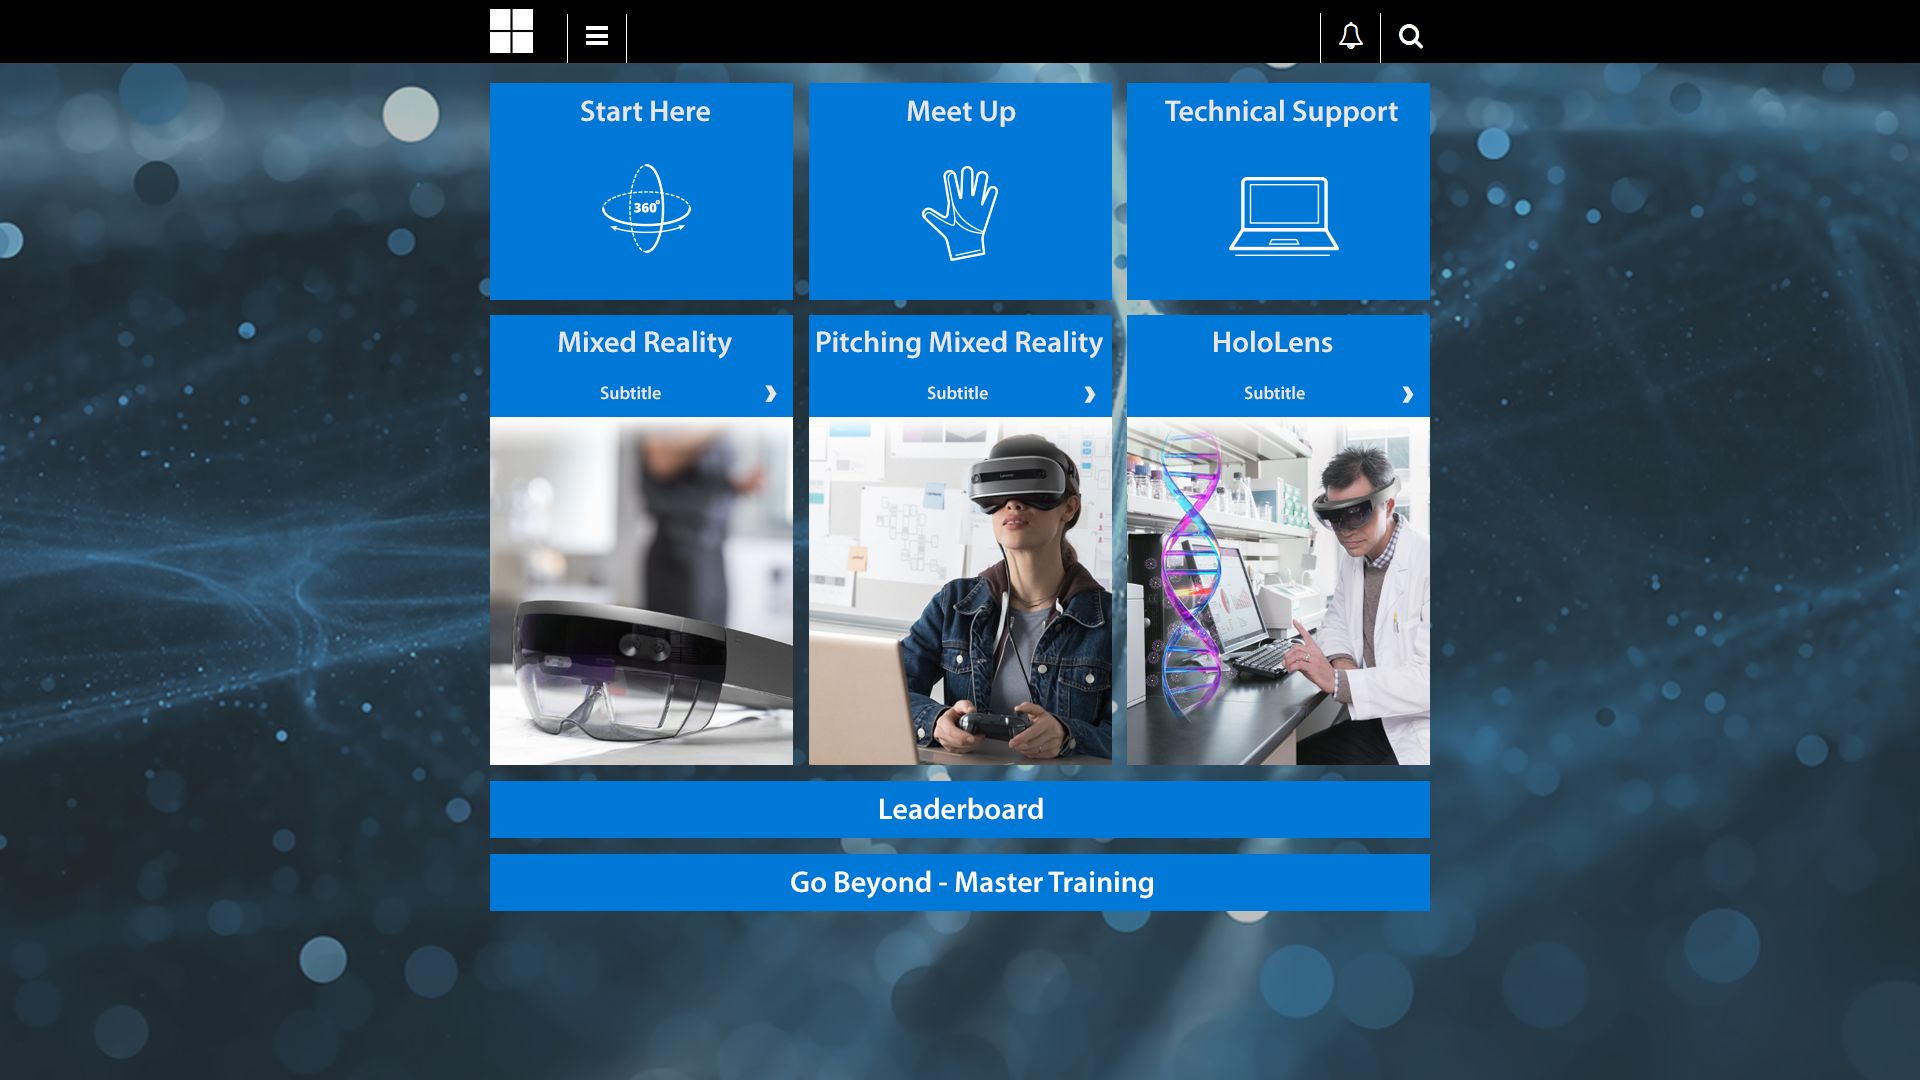Open the woman with VR headset photo
Screen dimensions: 1920x1080
[x=960, y=591]
